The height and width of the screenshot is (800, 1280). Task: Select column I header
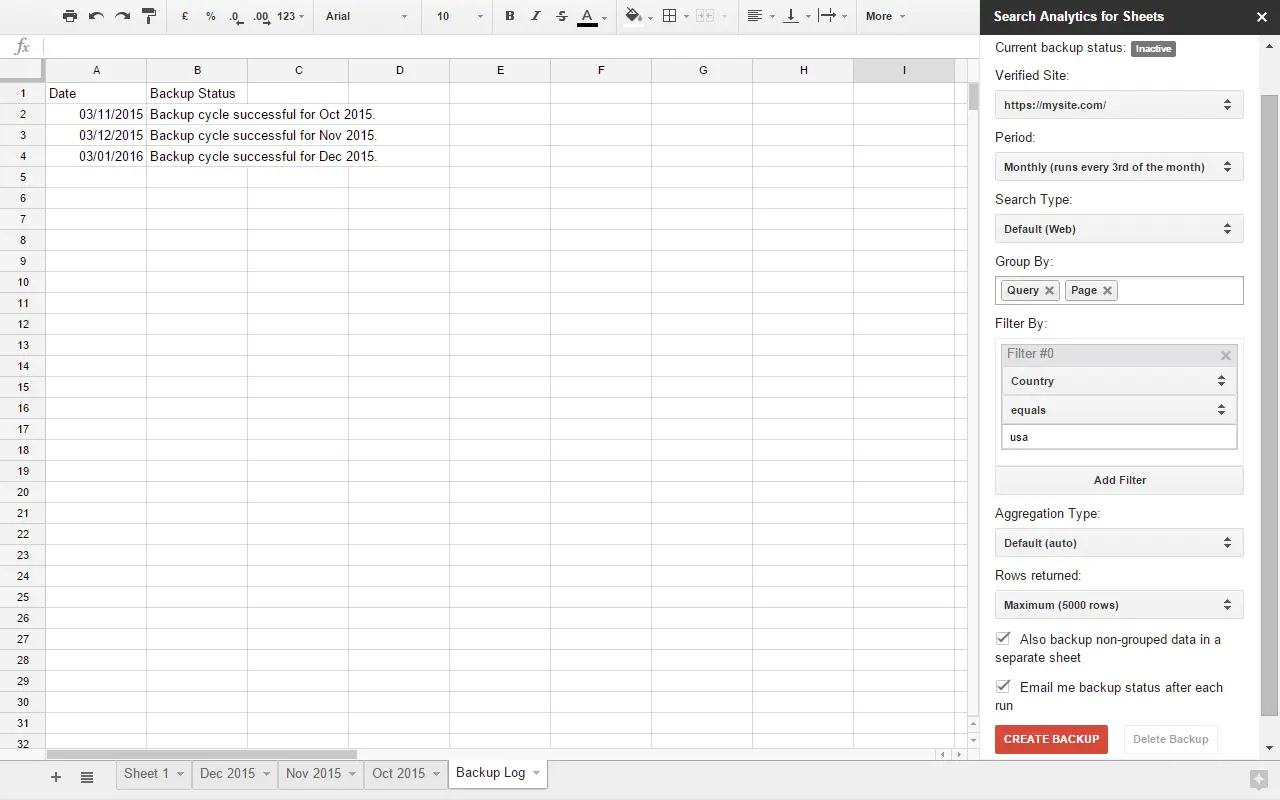(904, 70)
